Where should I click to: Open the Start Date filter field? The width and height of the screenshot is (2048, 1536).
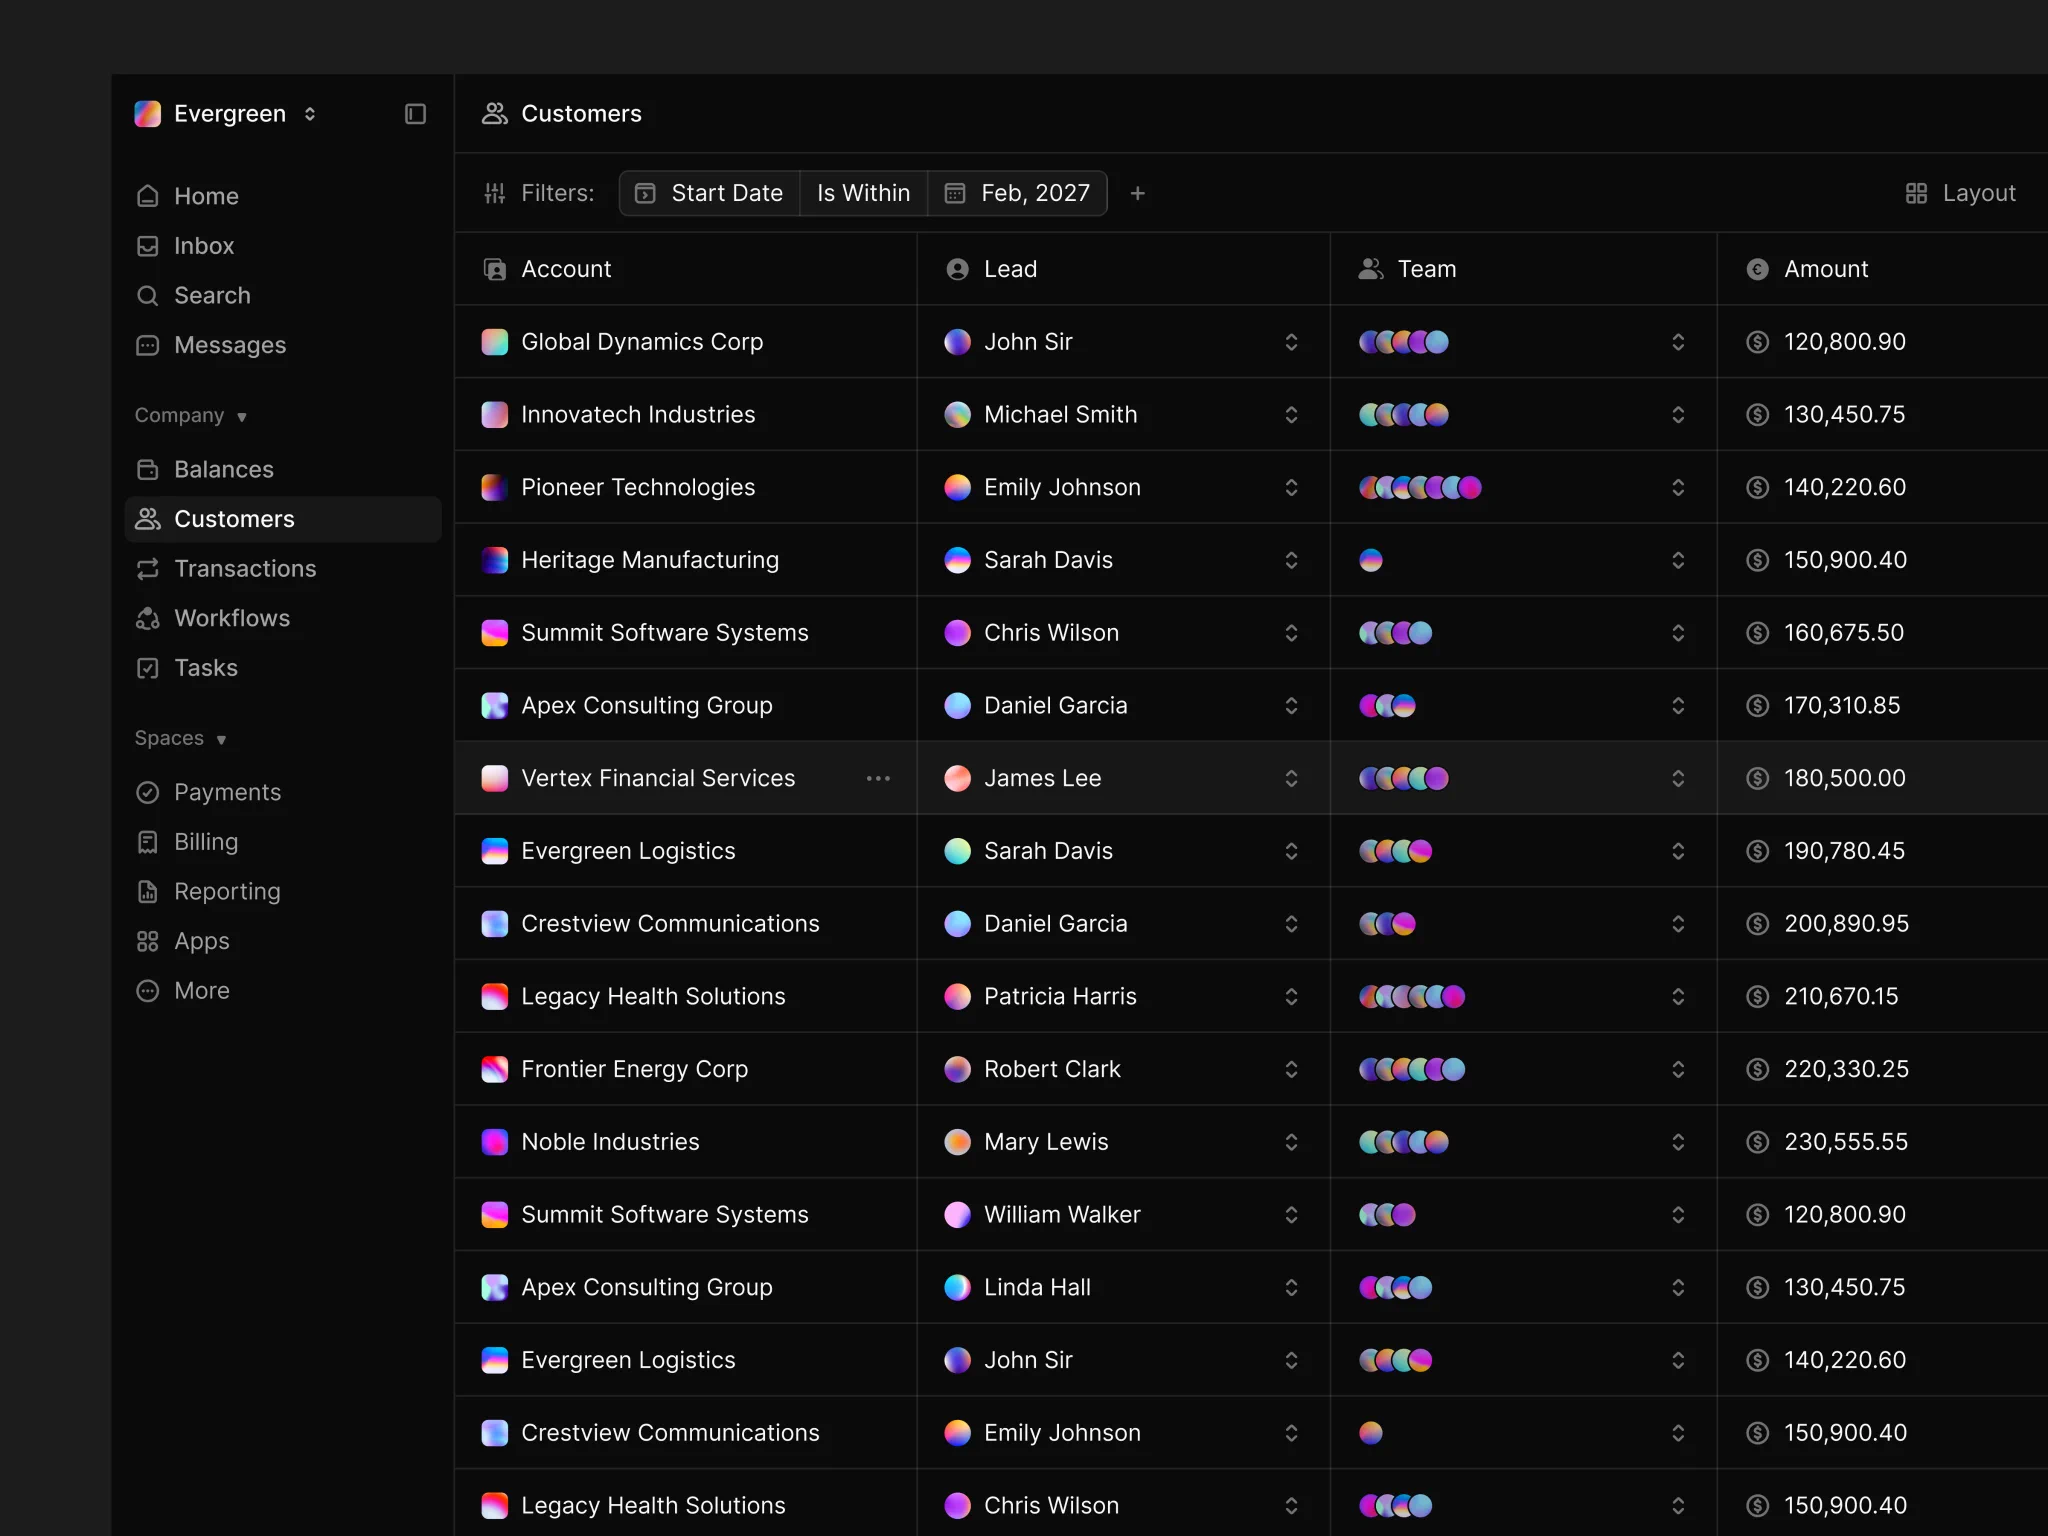pos(710,193)
